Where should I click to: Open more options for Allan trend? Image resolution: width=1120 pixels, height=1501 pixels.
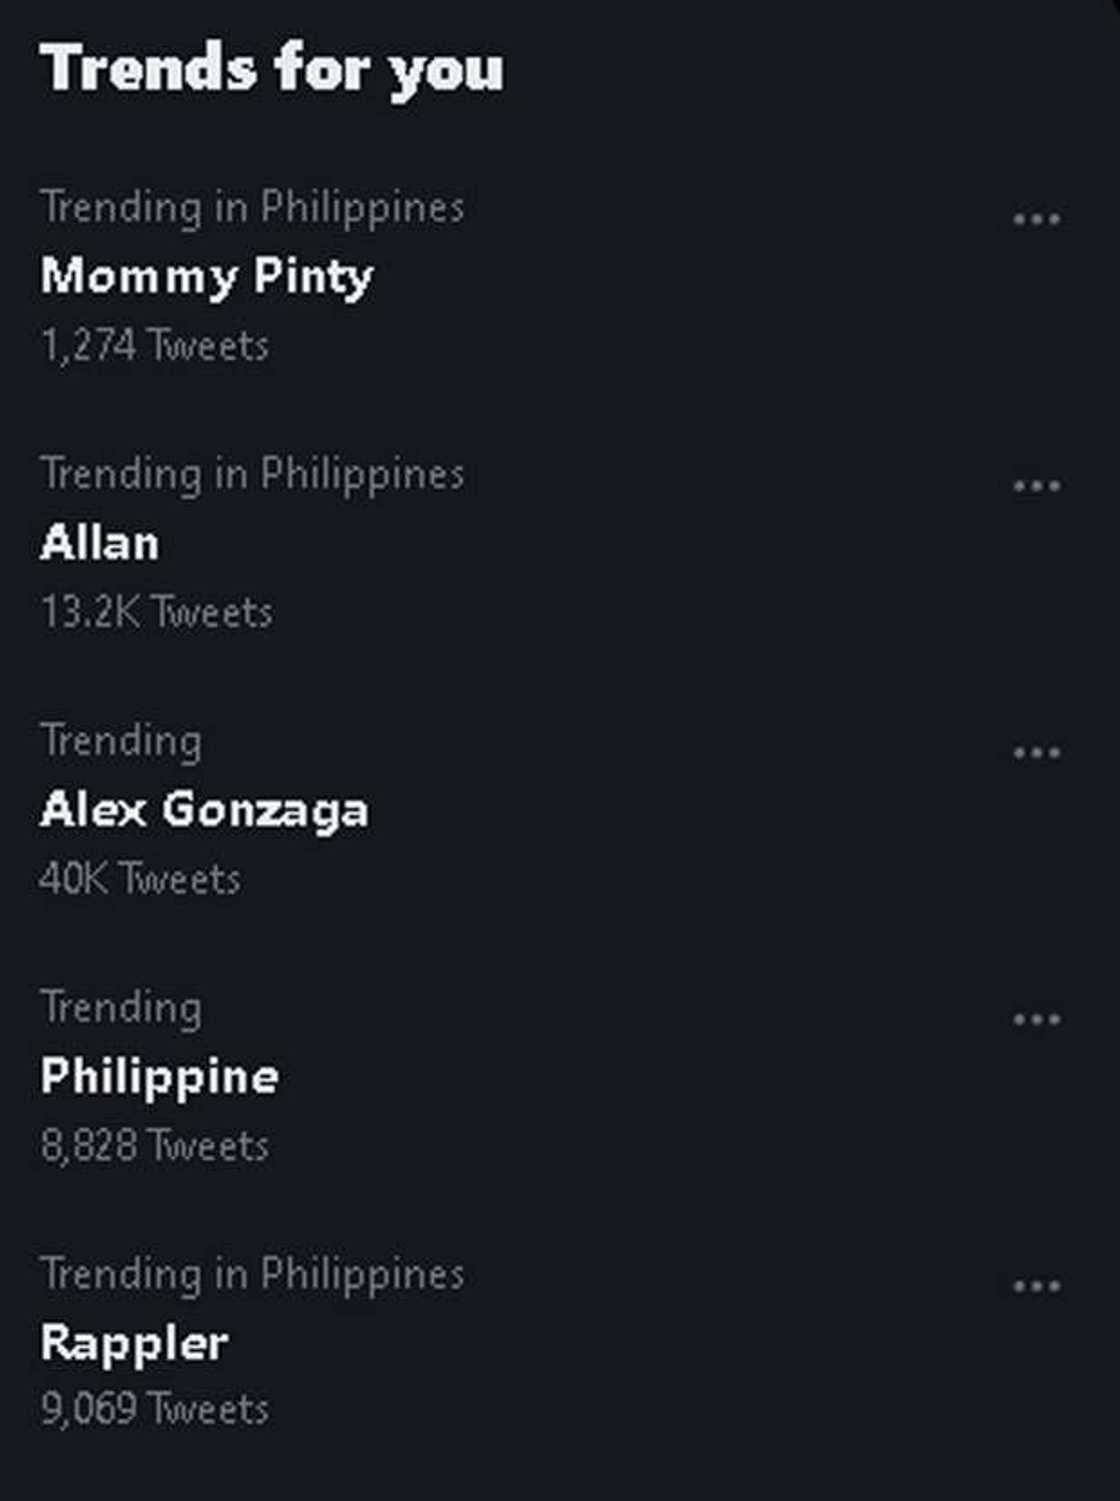click(1036, 485)
